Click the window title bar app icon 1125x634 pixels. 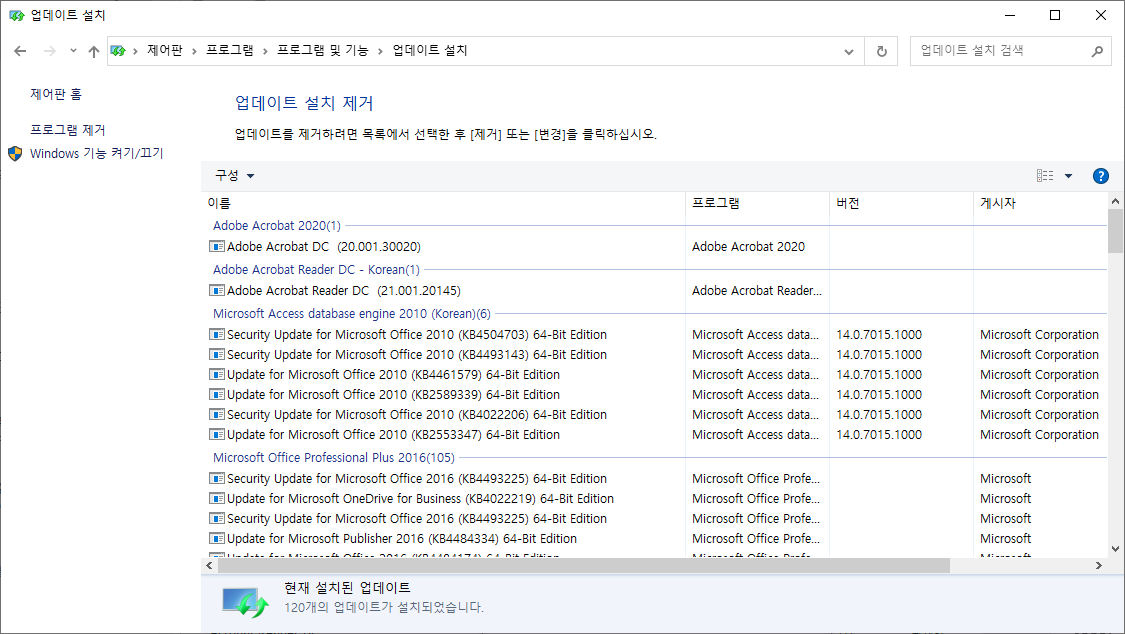pos(17,15)
